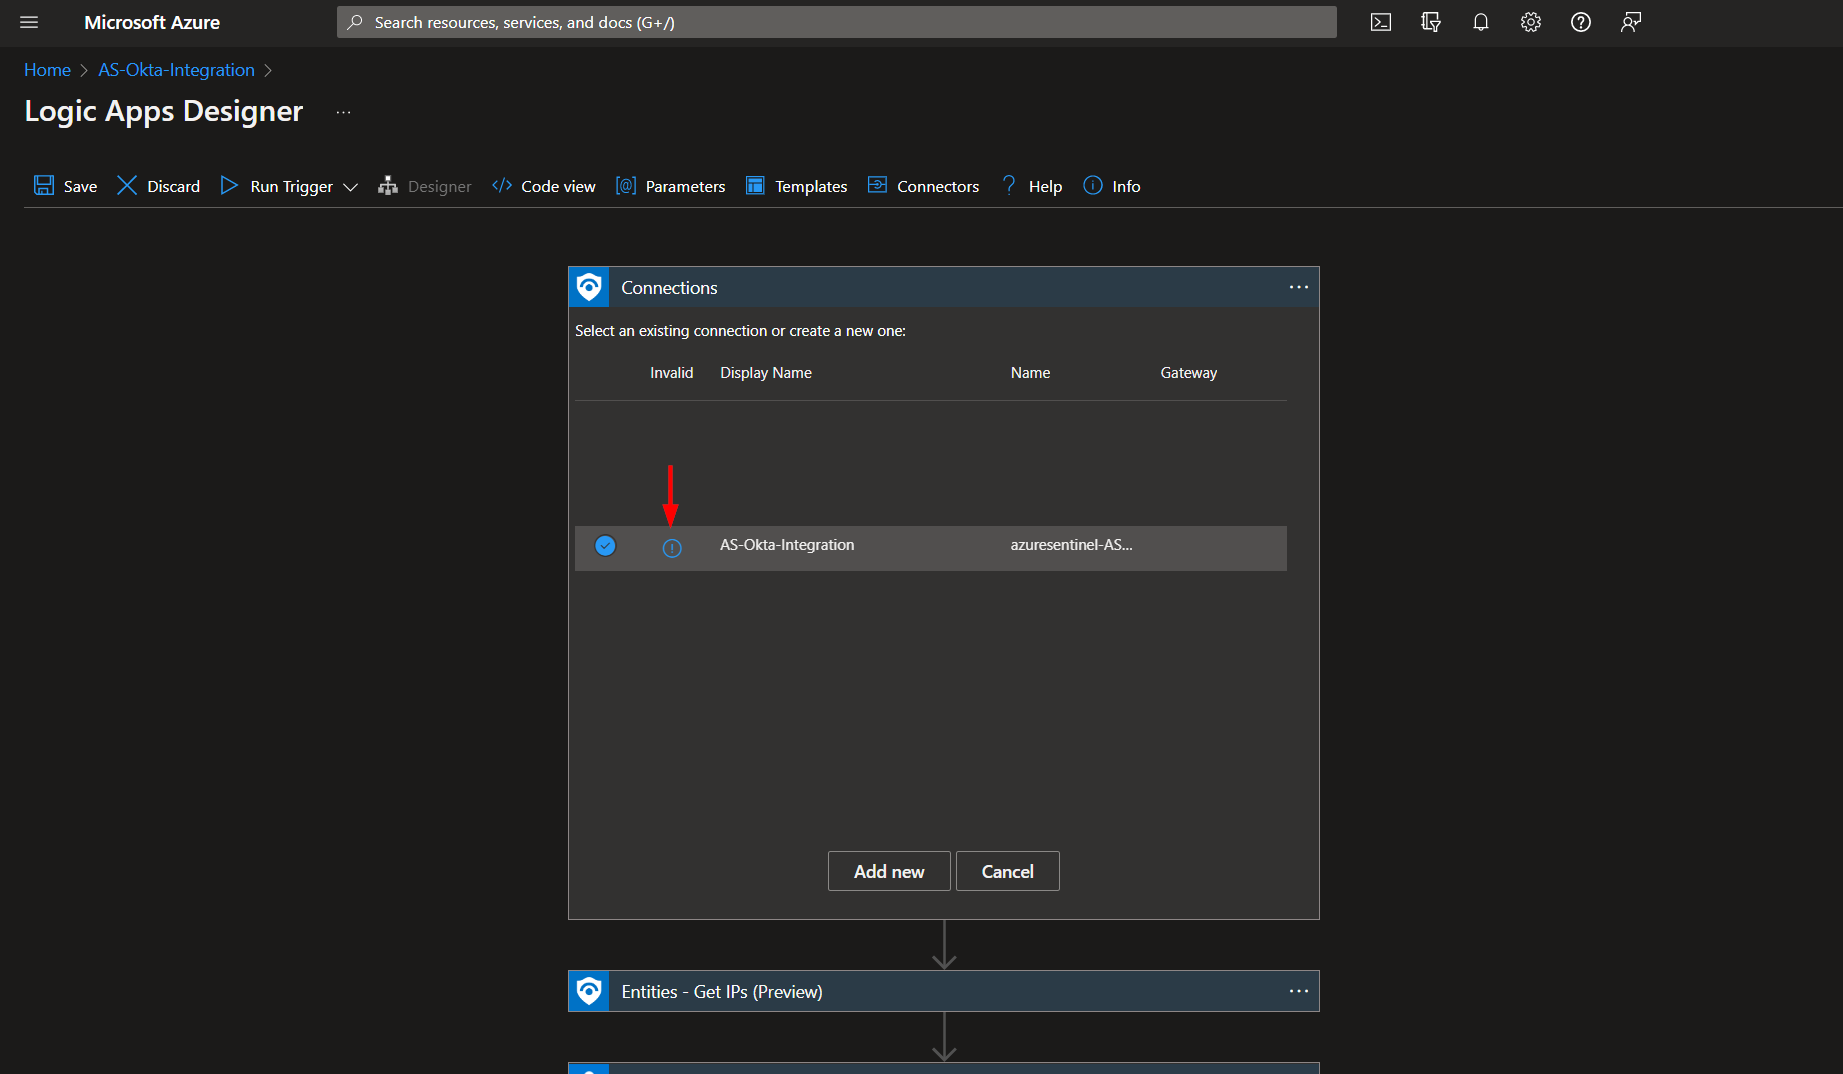The width and height of the screenshot is (1843, 1074).
Task: Open Cloud Shell from the top bar
Action: [x=1381, y=22]
